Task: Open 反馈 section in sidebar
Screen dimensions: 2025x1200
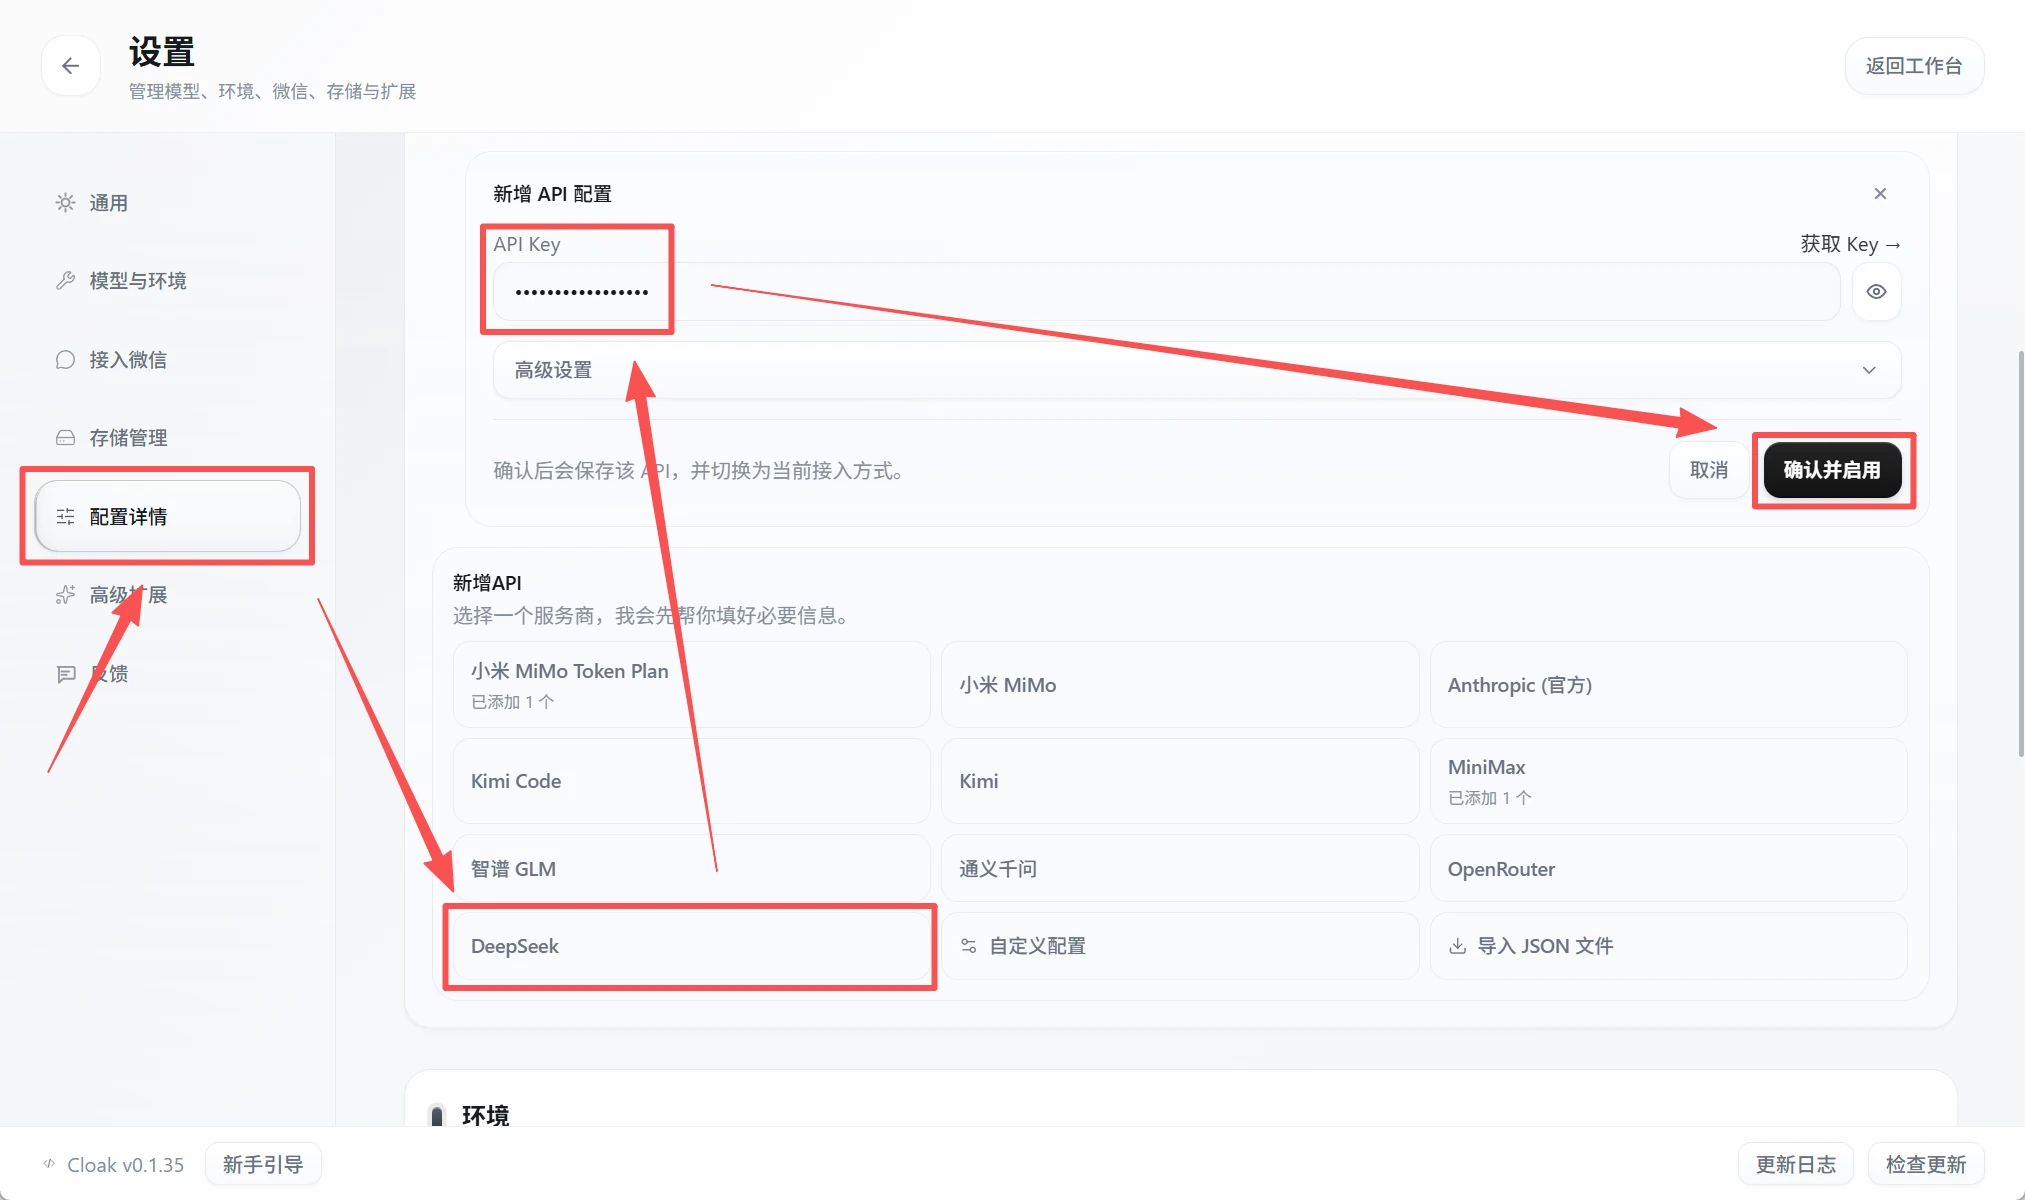Action: [x=167, y=673]
